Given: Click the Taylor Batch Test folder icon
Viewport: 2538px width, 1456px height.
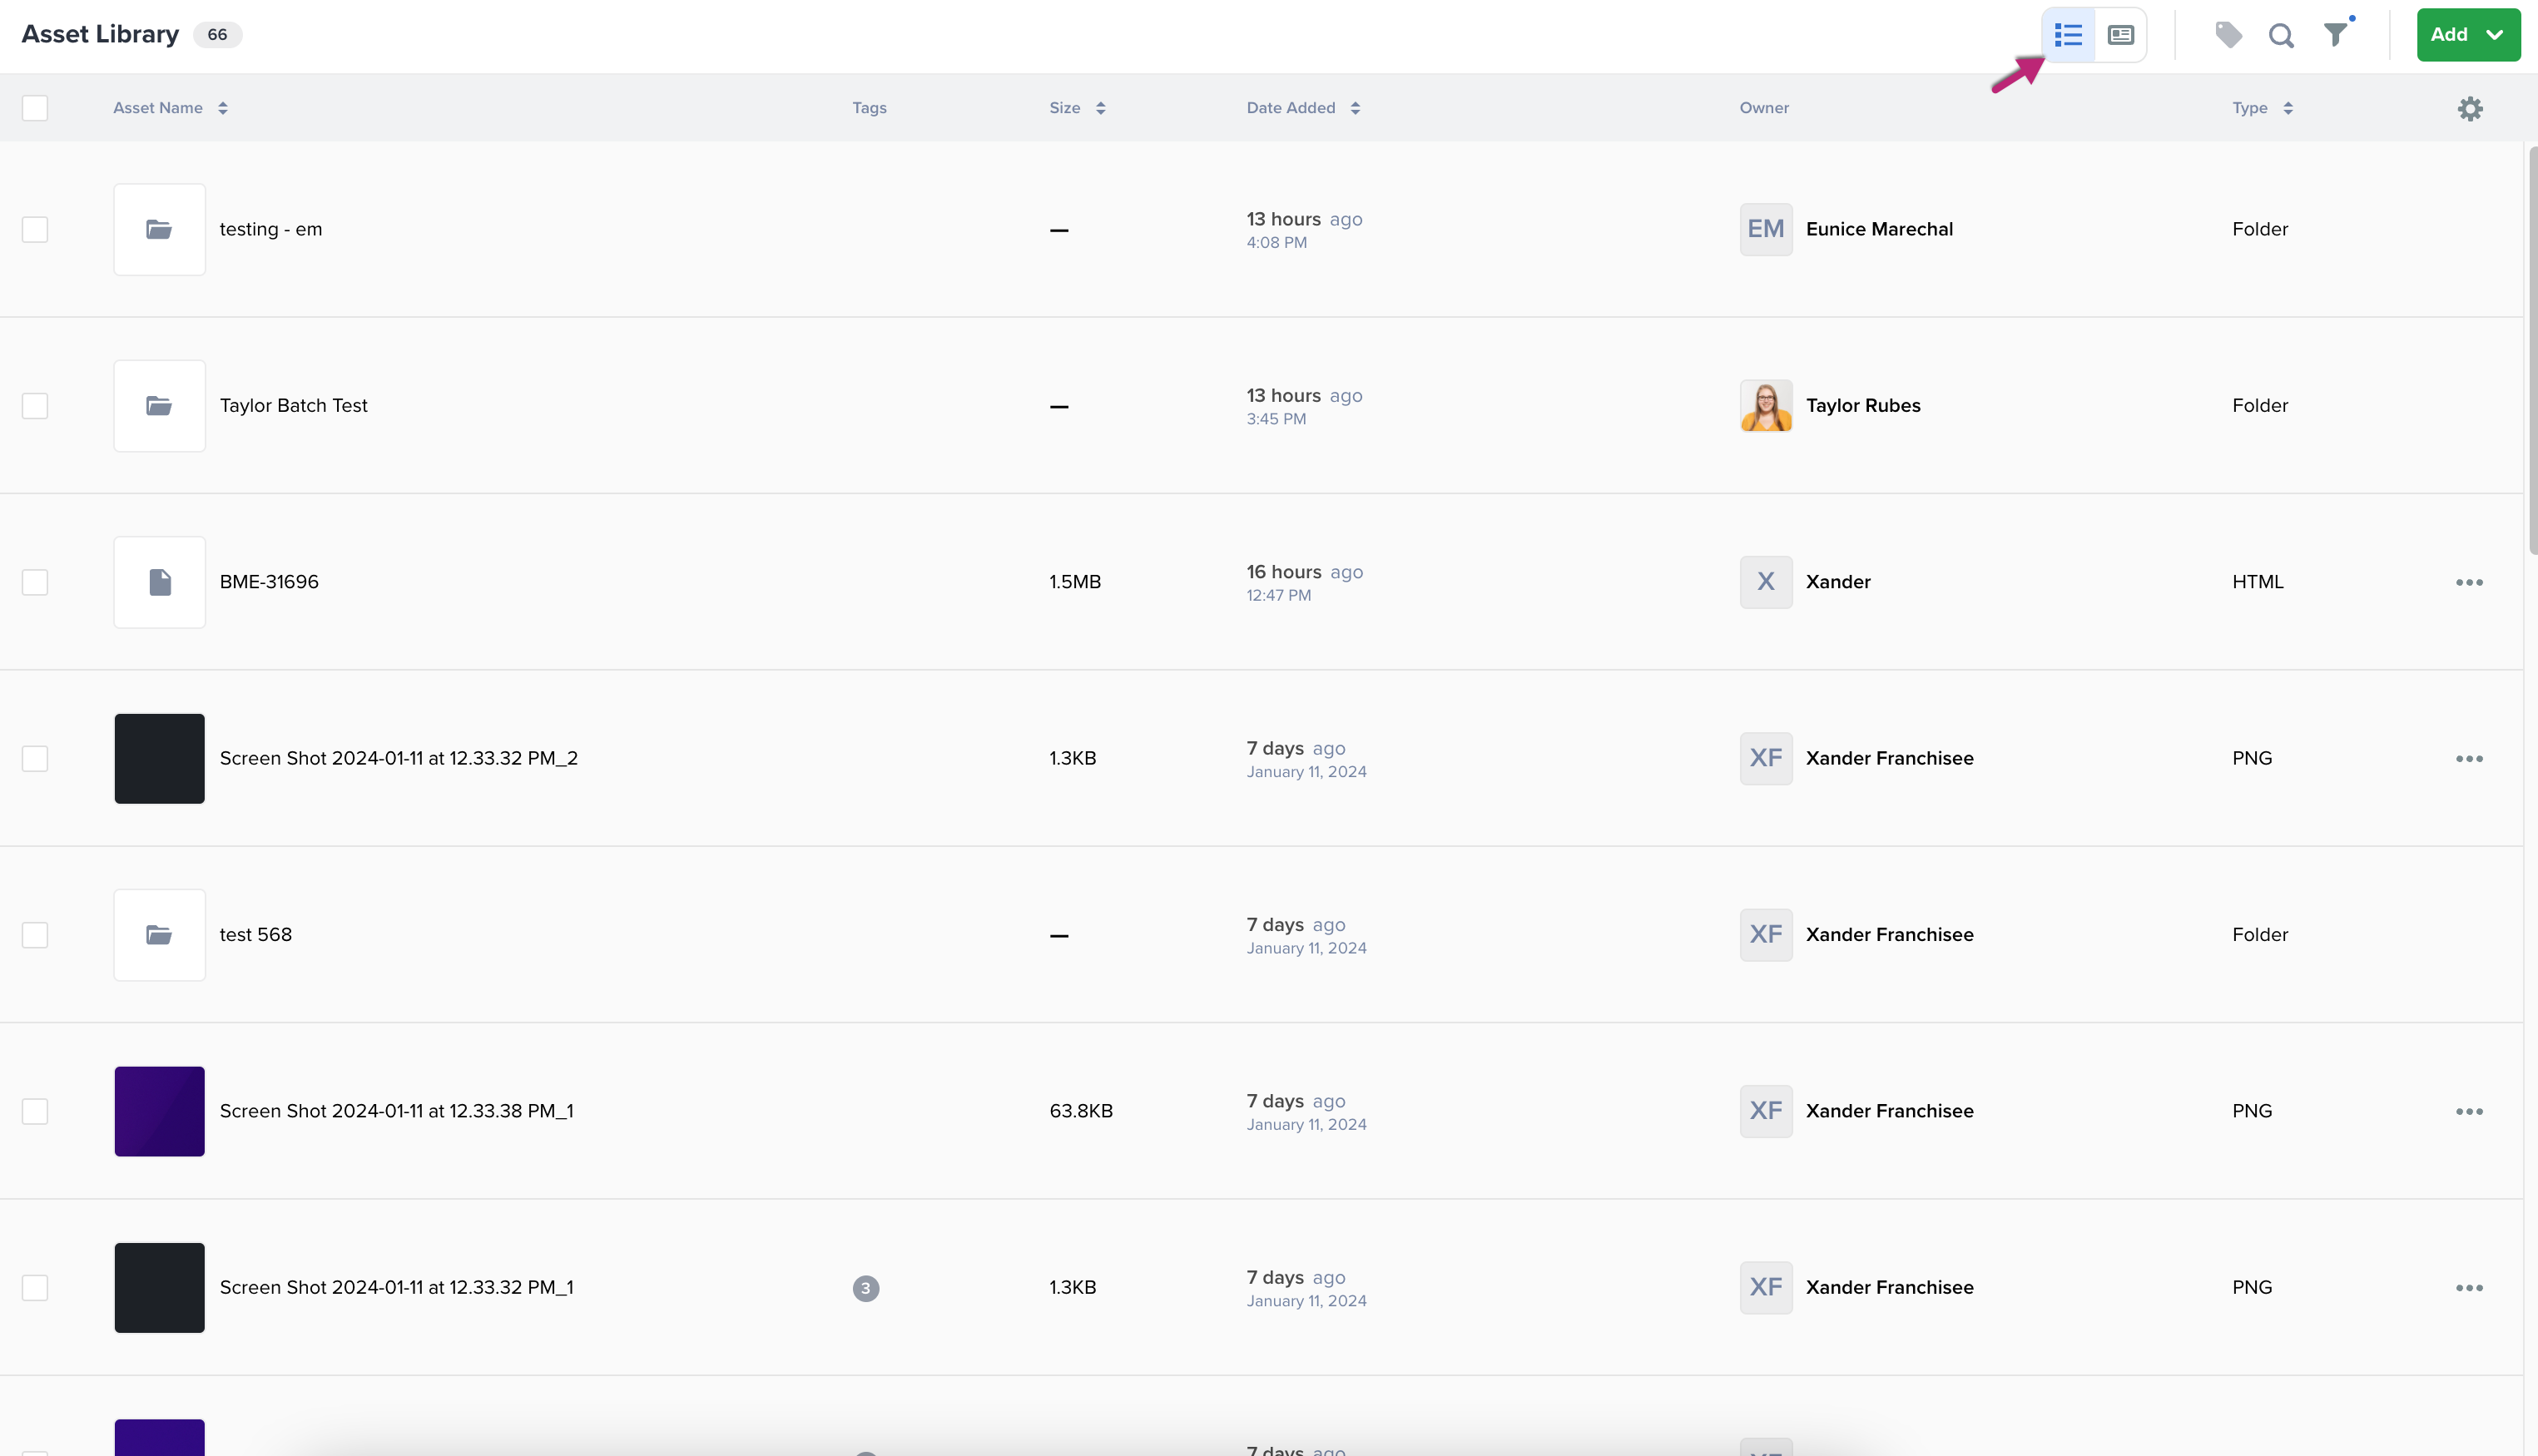Looking at the screenshot, I should [159, 406].
